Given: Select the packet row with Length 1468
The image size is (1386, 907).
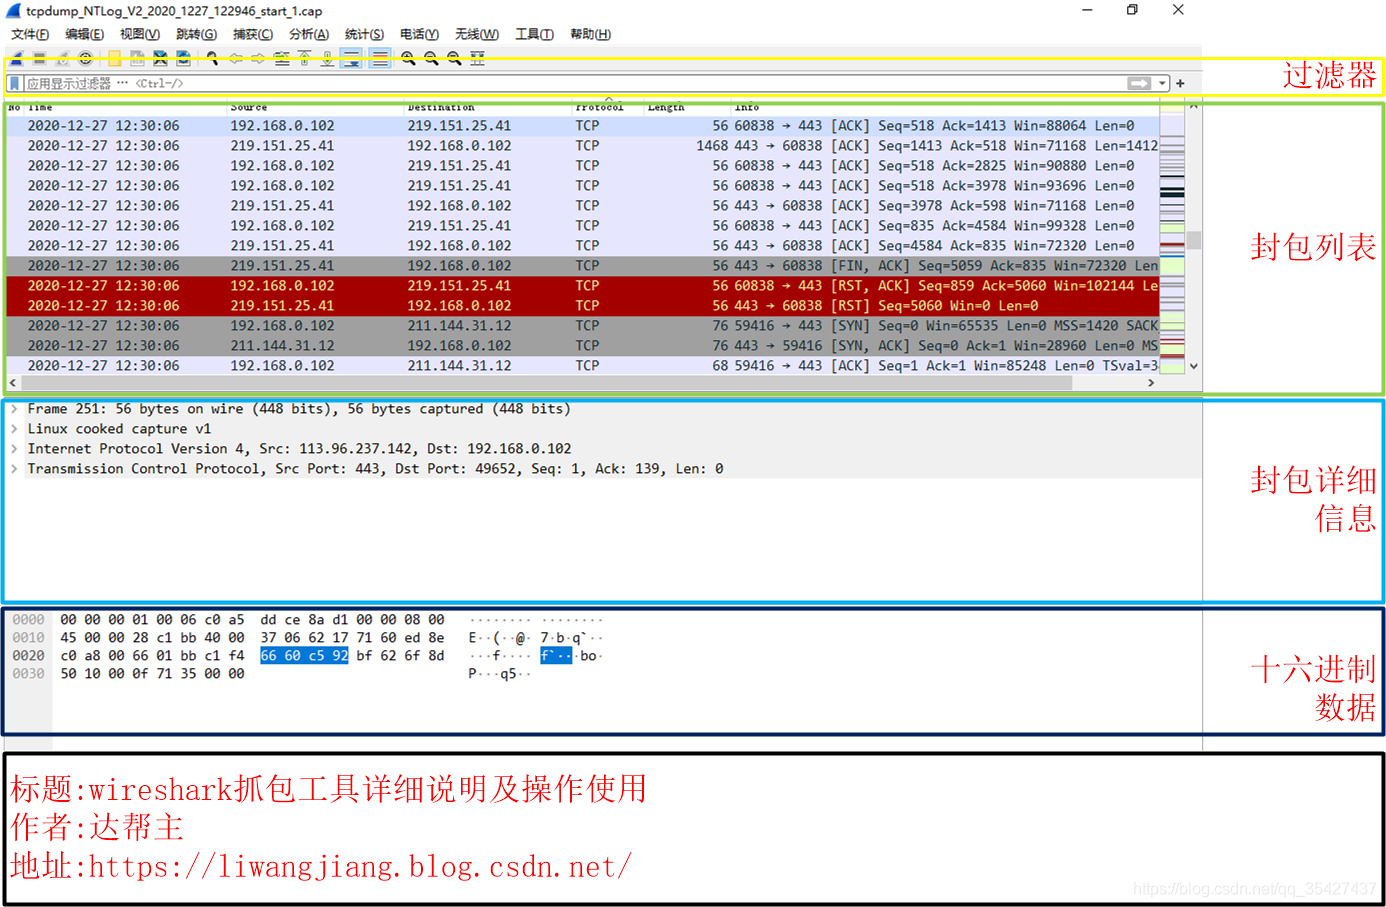Looking at the screenshot, I should click(x=582, y=146).
